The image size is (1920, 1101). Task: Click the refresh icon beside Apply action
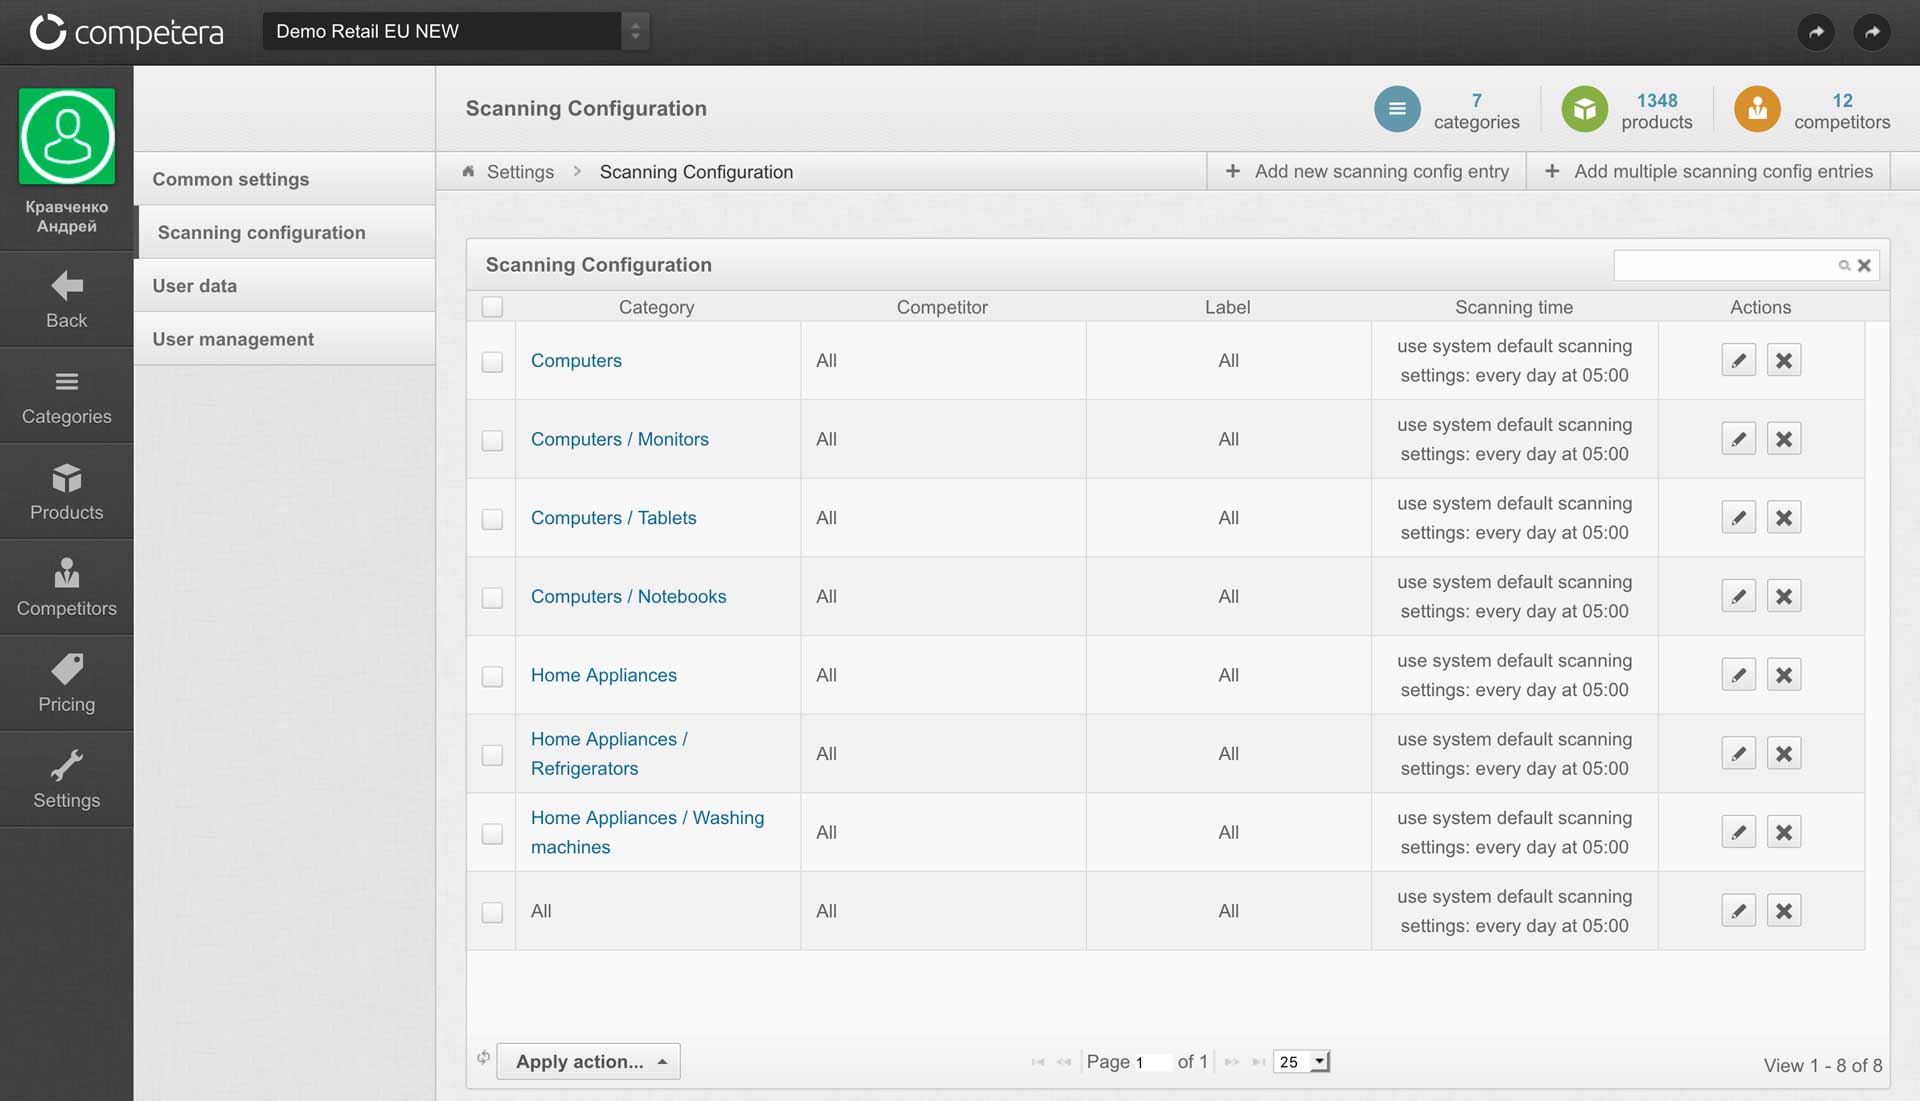[483, 1058]
